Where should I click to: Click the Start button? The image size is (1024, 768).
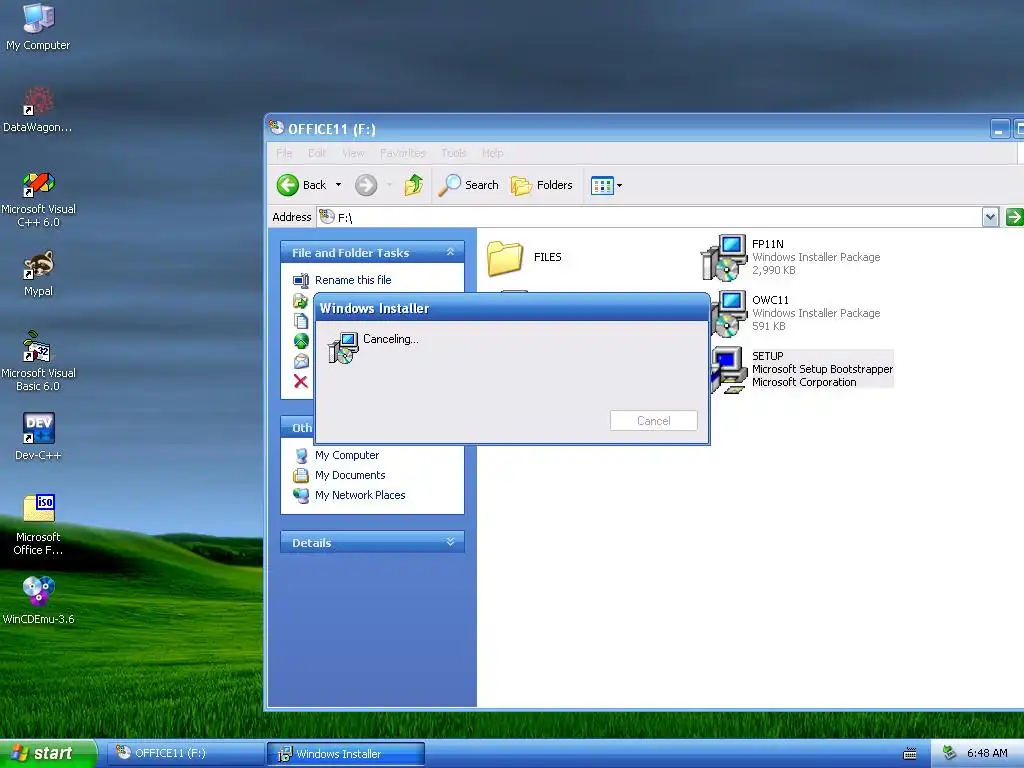48,753
